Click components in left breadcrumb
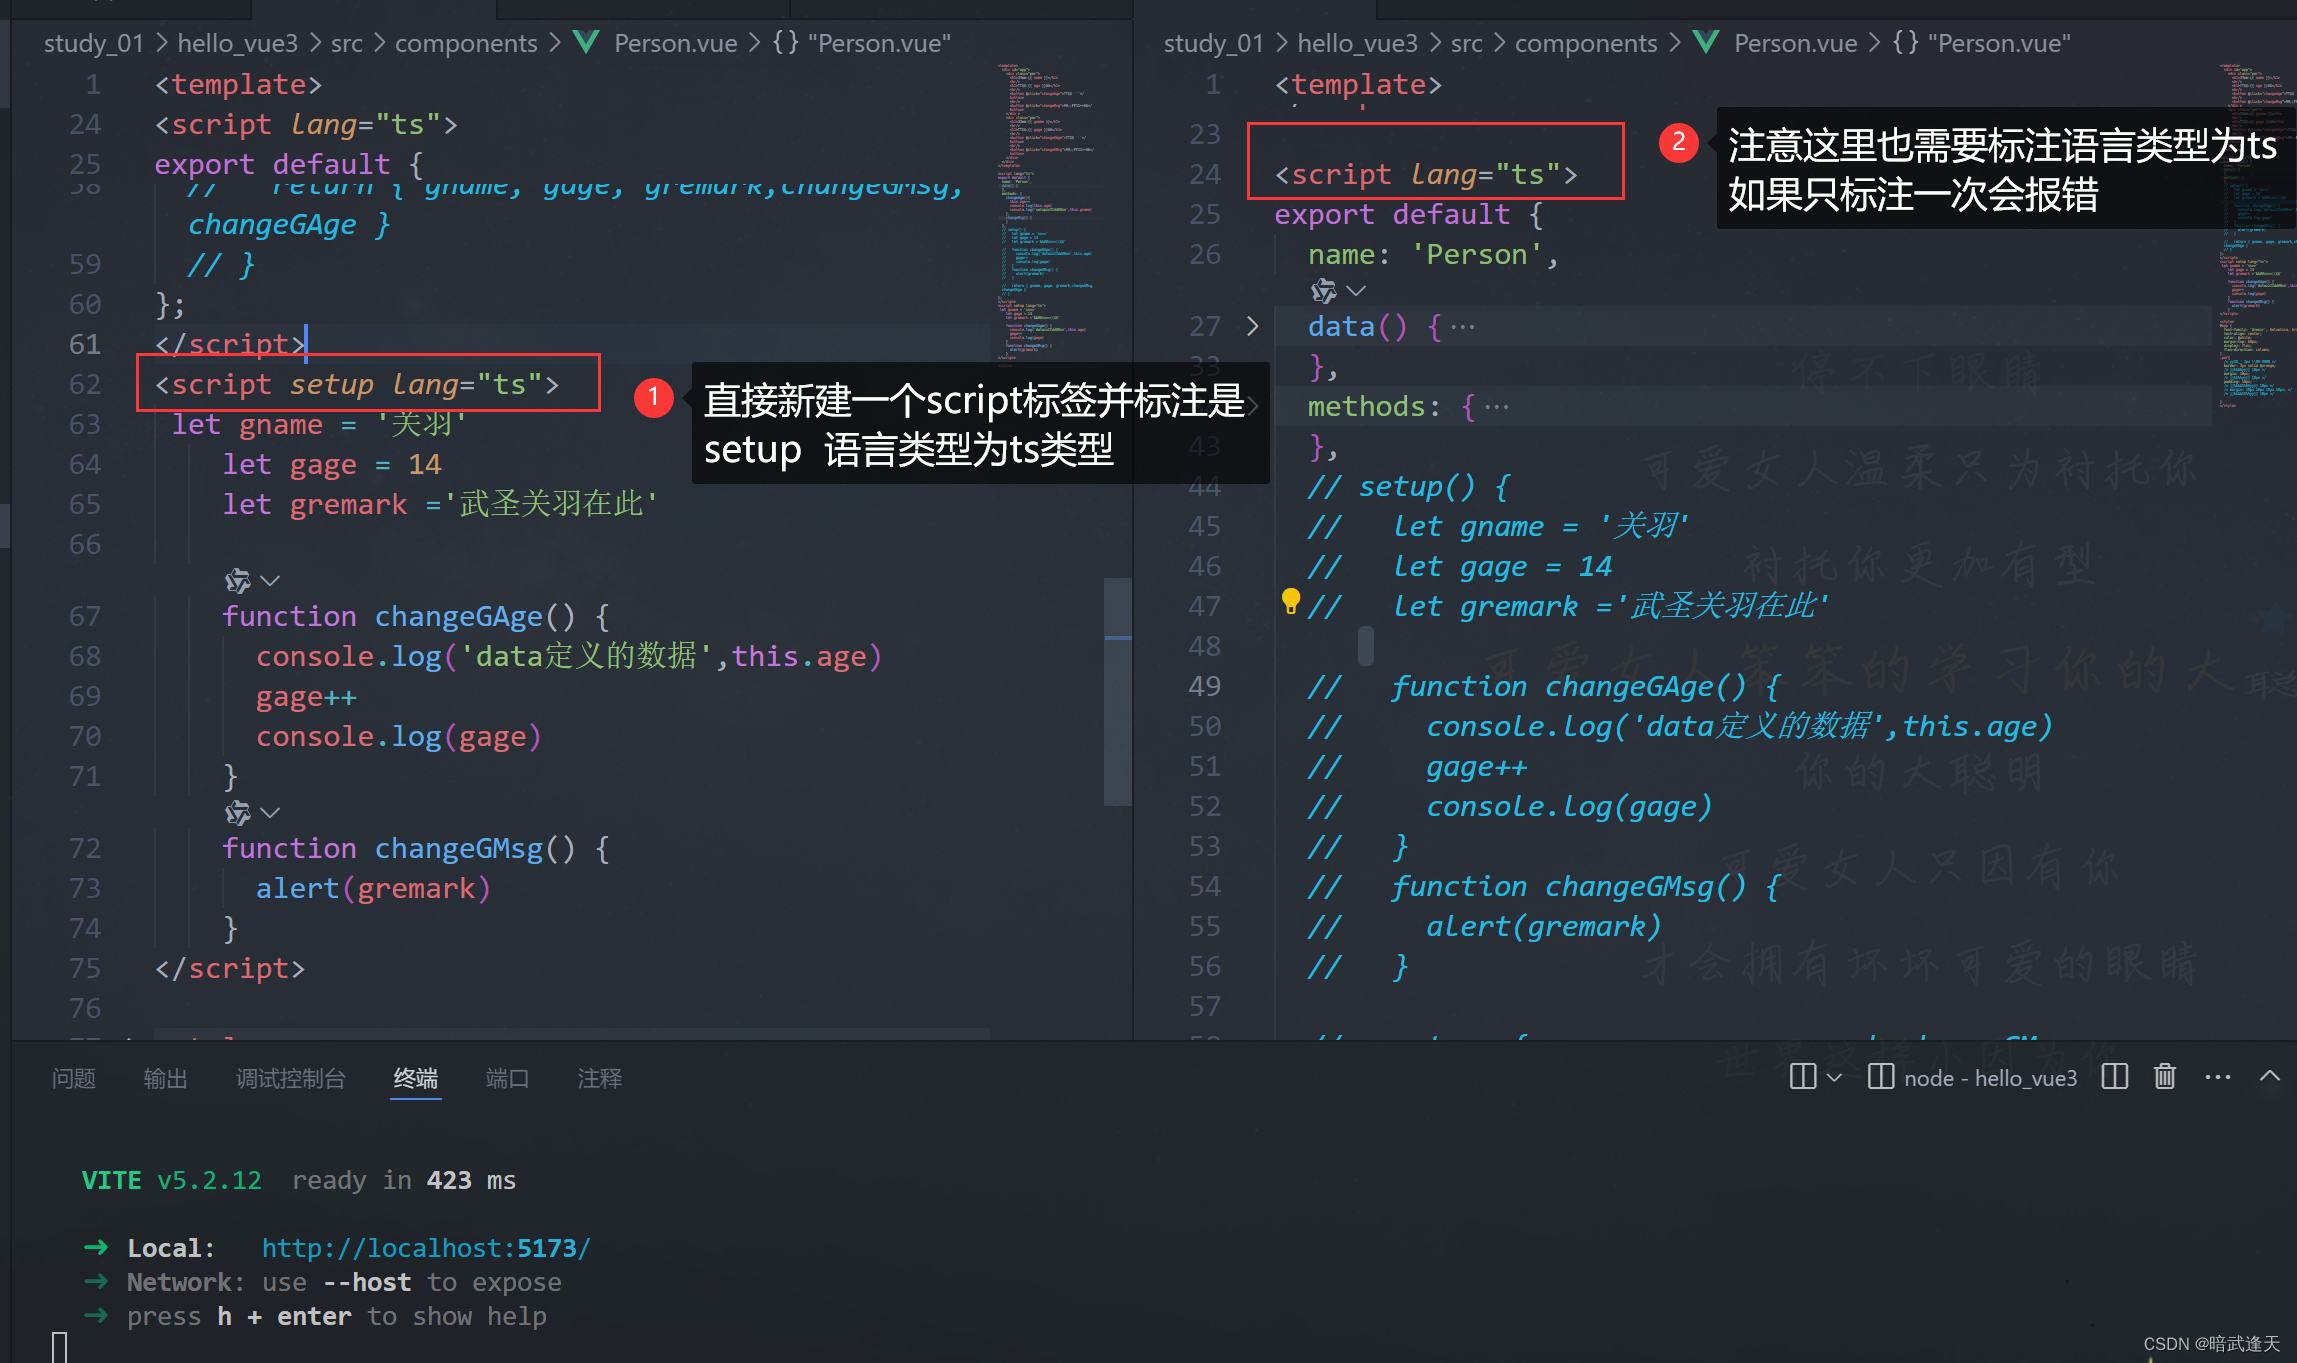This screenshot has width=2297, height=1363. 466,43
